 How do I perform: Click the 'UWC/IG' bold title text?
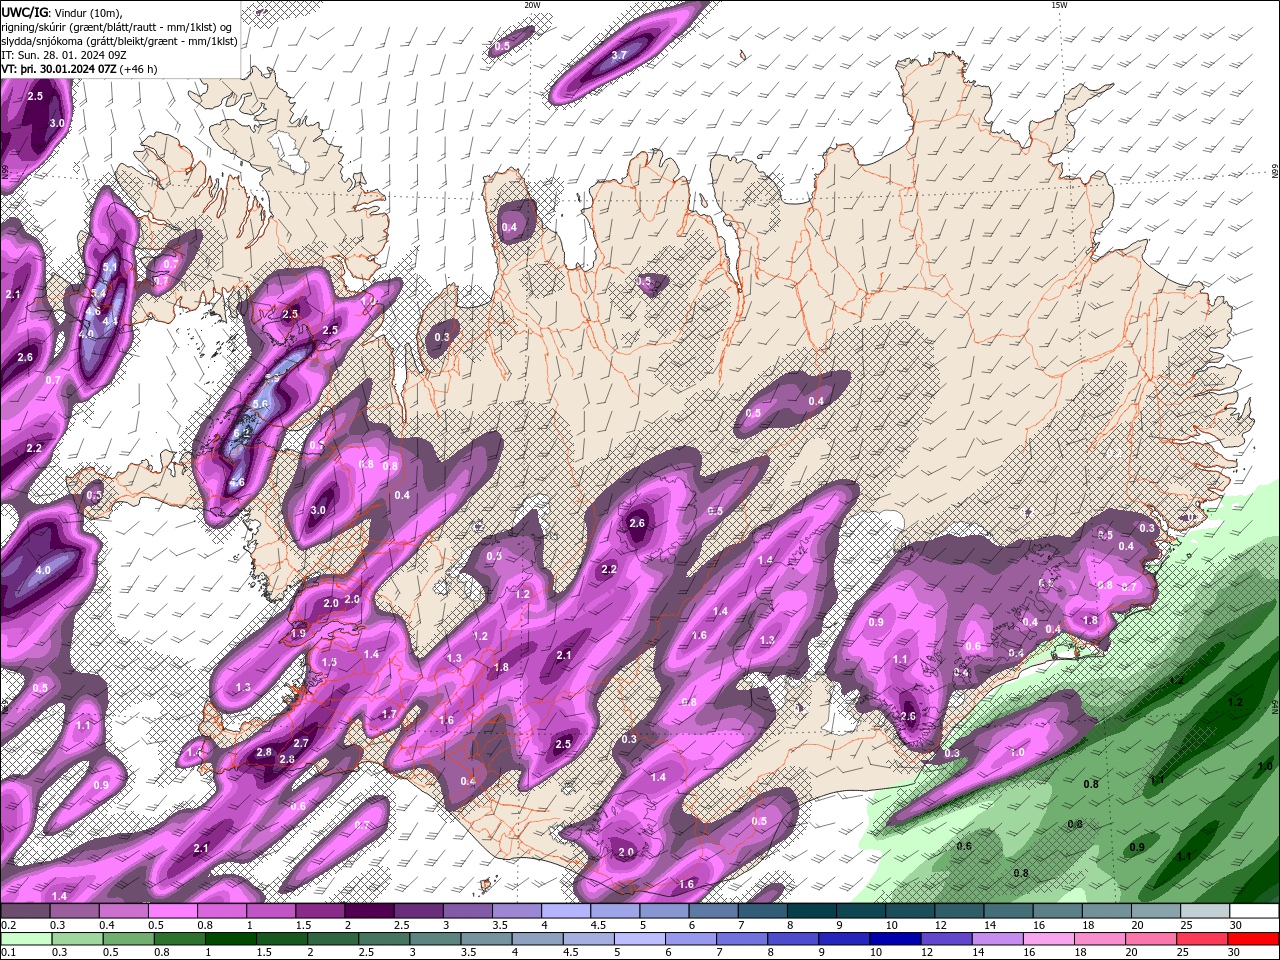[x=25, y=12]
